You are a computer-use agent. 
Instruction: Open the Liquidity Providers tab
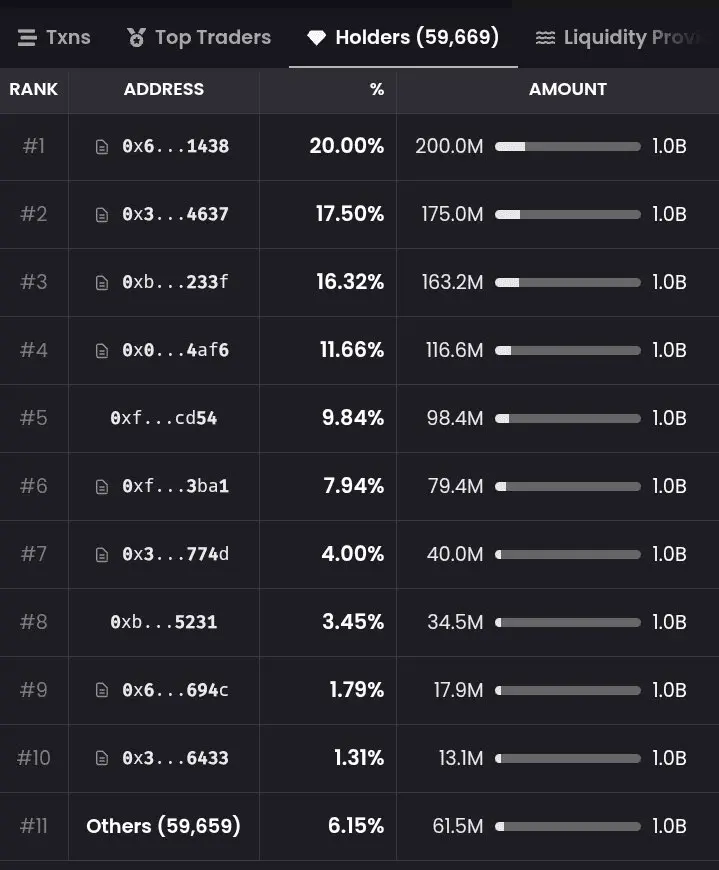616,38
